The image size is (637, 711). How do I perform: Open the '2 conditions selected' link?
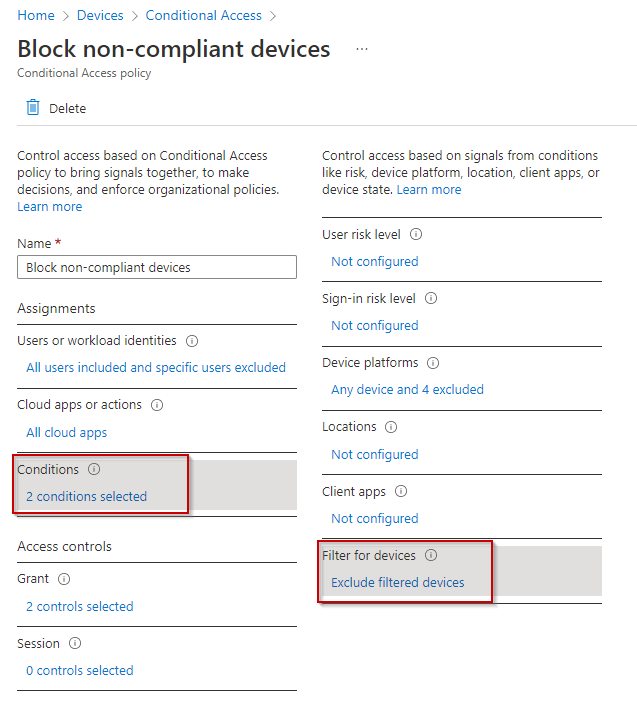click(x=87, y=496)
